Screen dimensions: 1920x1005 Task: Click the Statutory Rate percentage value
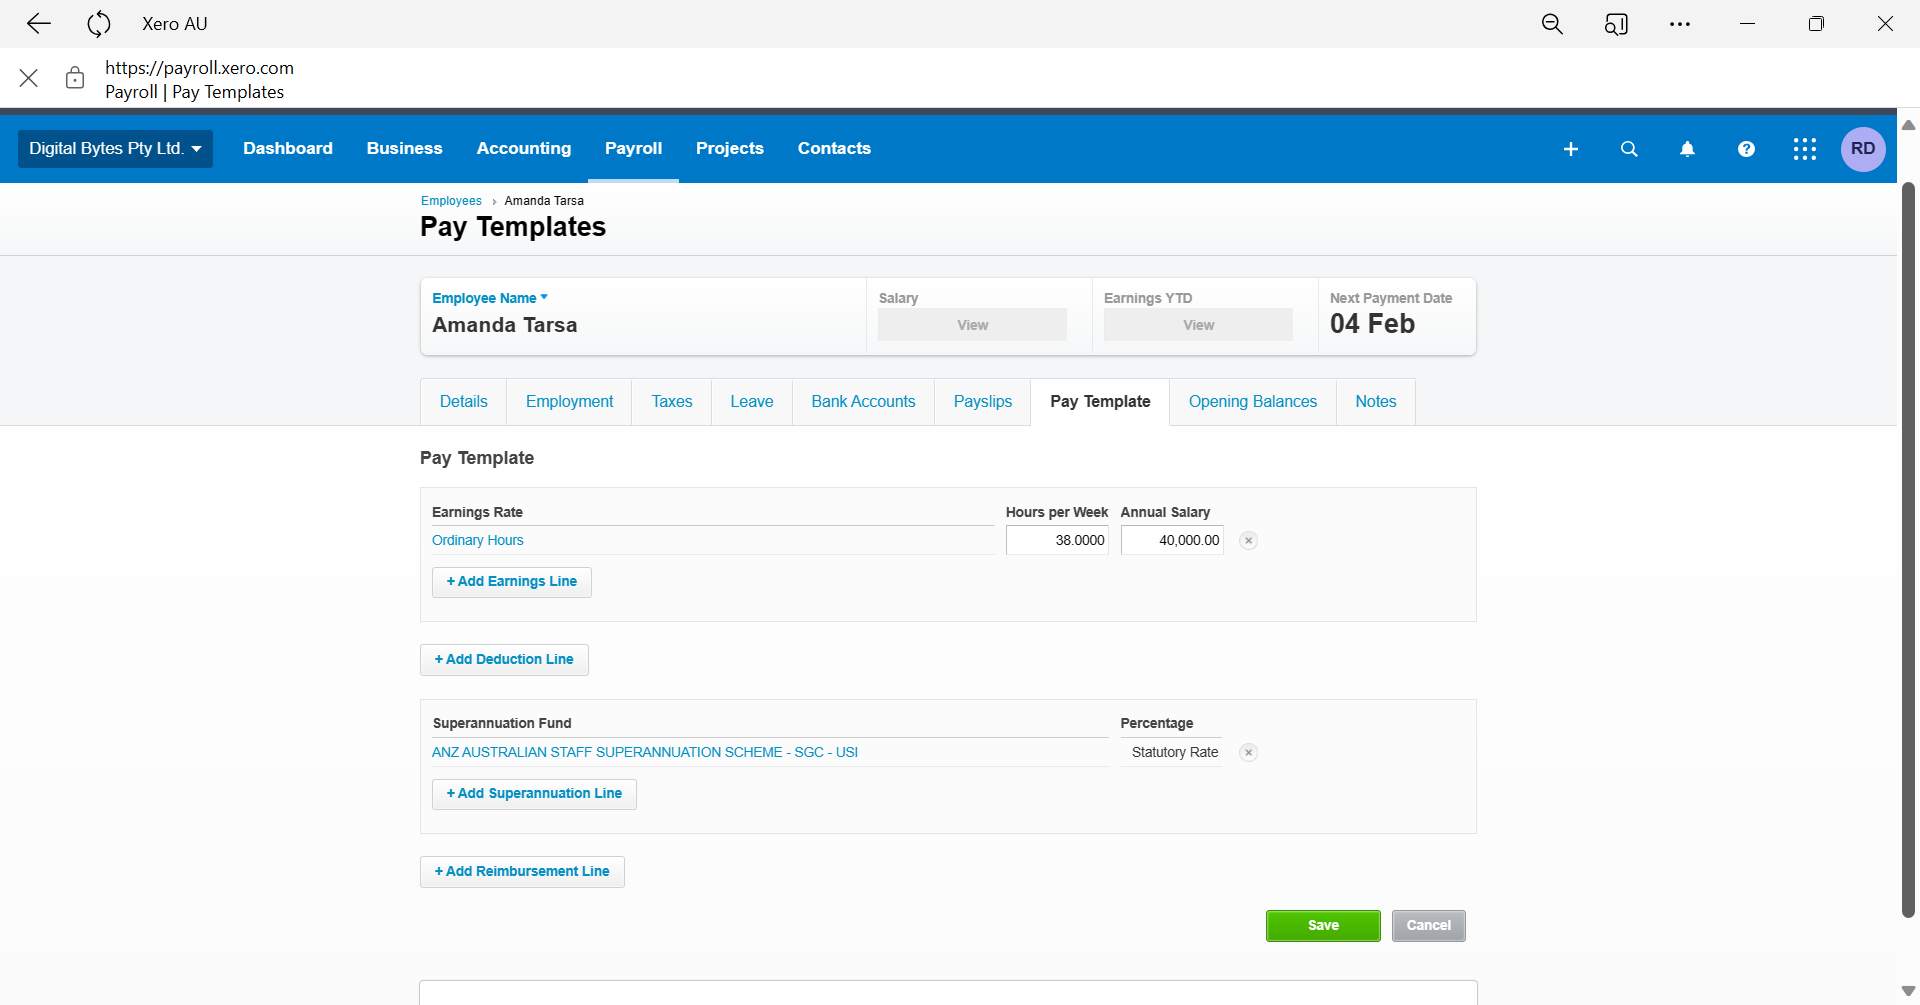(x=1175, y=752)
